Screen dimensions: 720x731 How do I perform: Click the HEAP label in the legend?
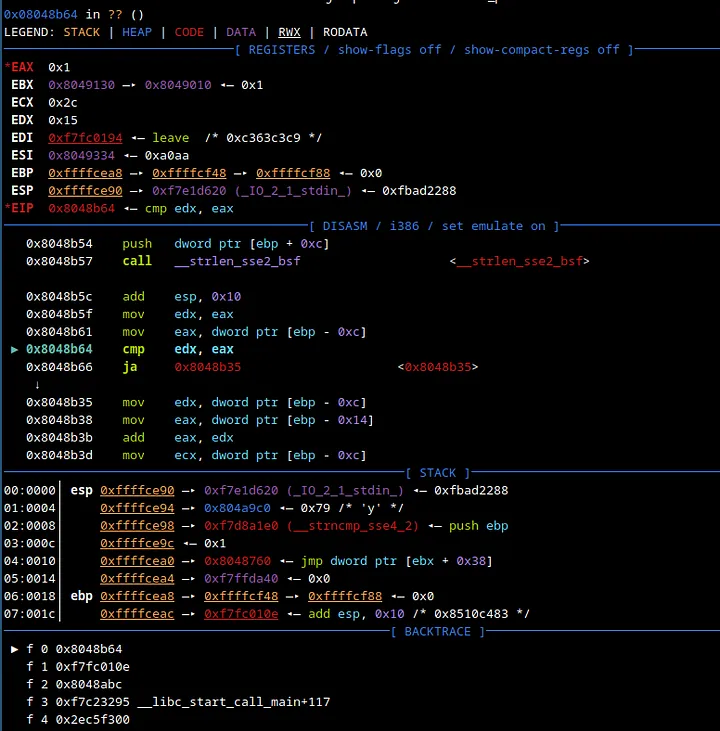click(137, 32)
